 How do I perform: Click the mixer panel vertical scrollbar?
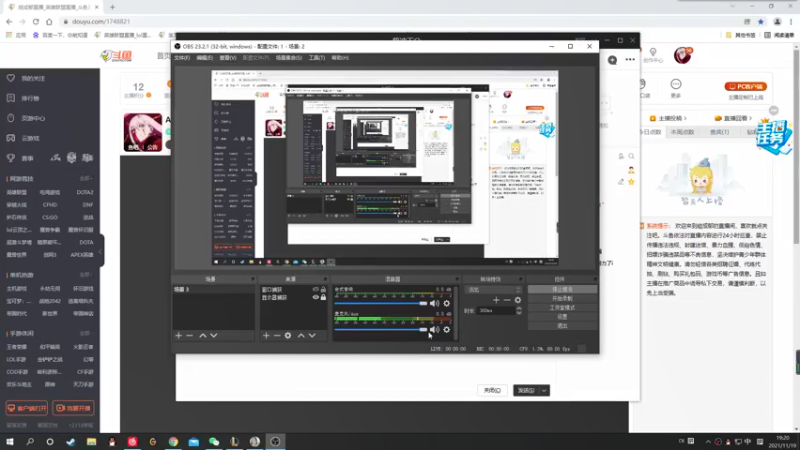click(x=456, y=312)
